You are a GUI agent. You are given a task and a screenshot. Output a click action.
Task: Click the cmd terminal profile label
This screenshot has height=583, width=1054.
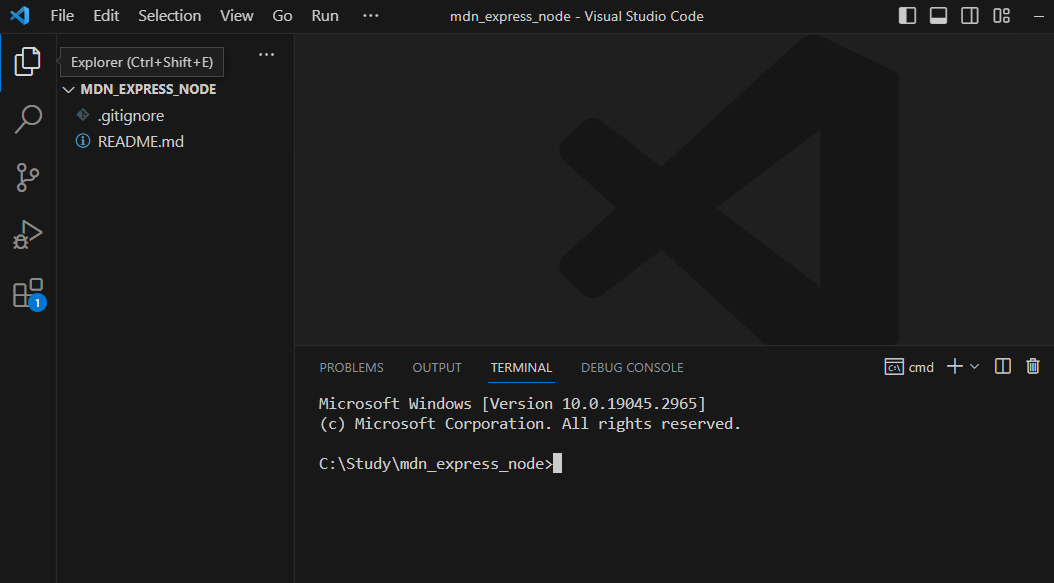[x=909, y=367]
